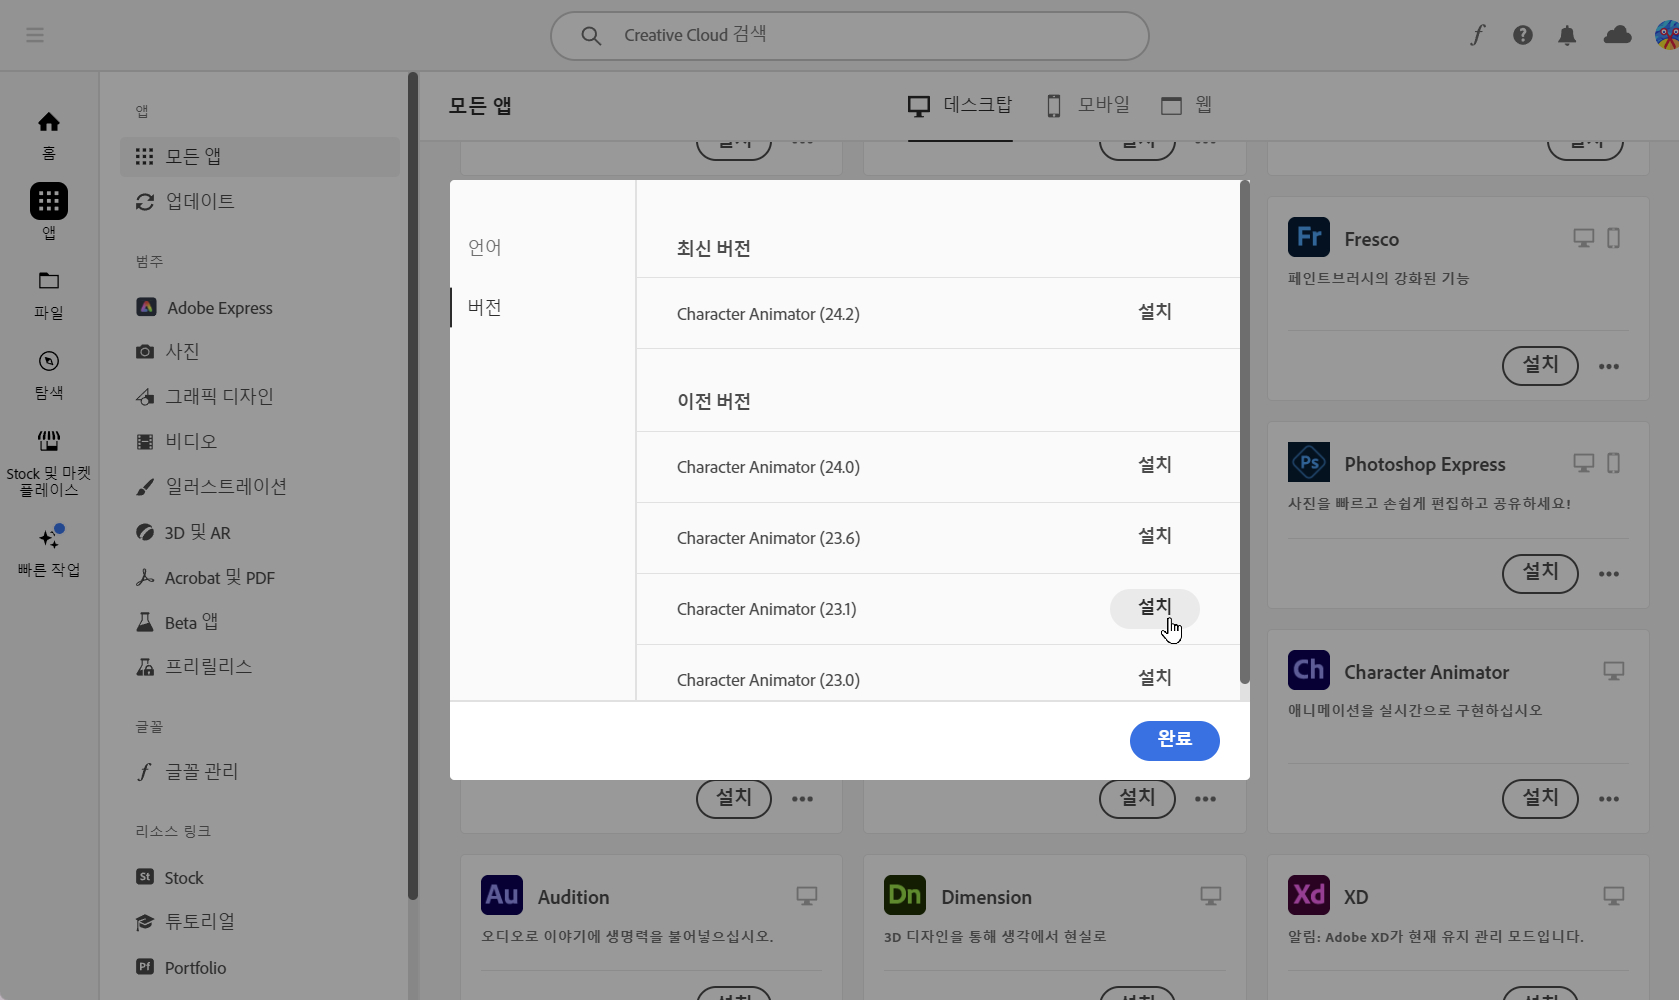The height and width of the screenshot is (1000, 1679).
Task: Open the Tutorials resource link
Action: coord(260,922)
